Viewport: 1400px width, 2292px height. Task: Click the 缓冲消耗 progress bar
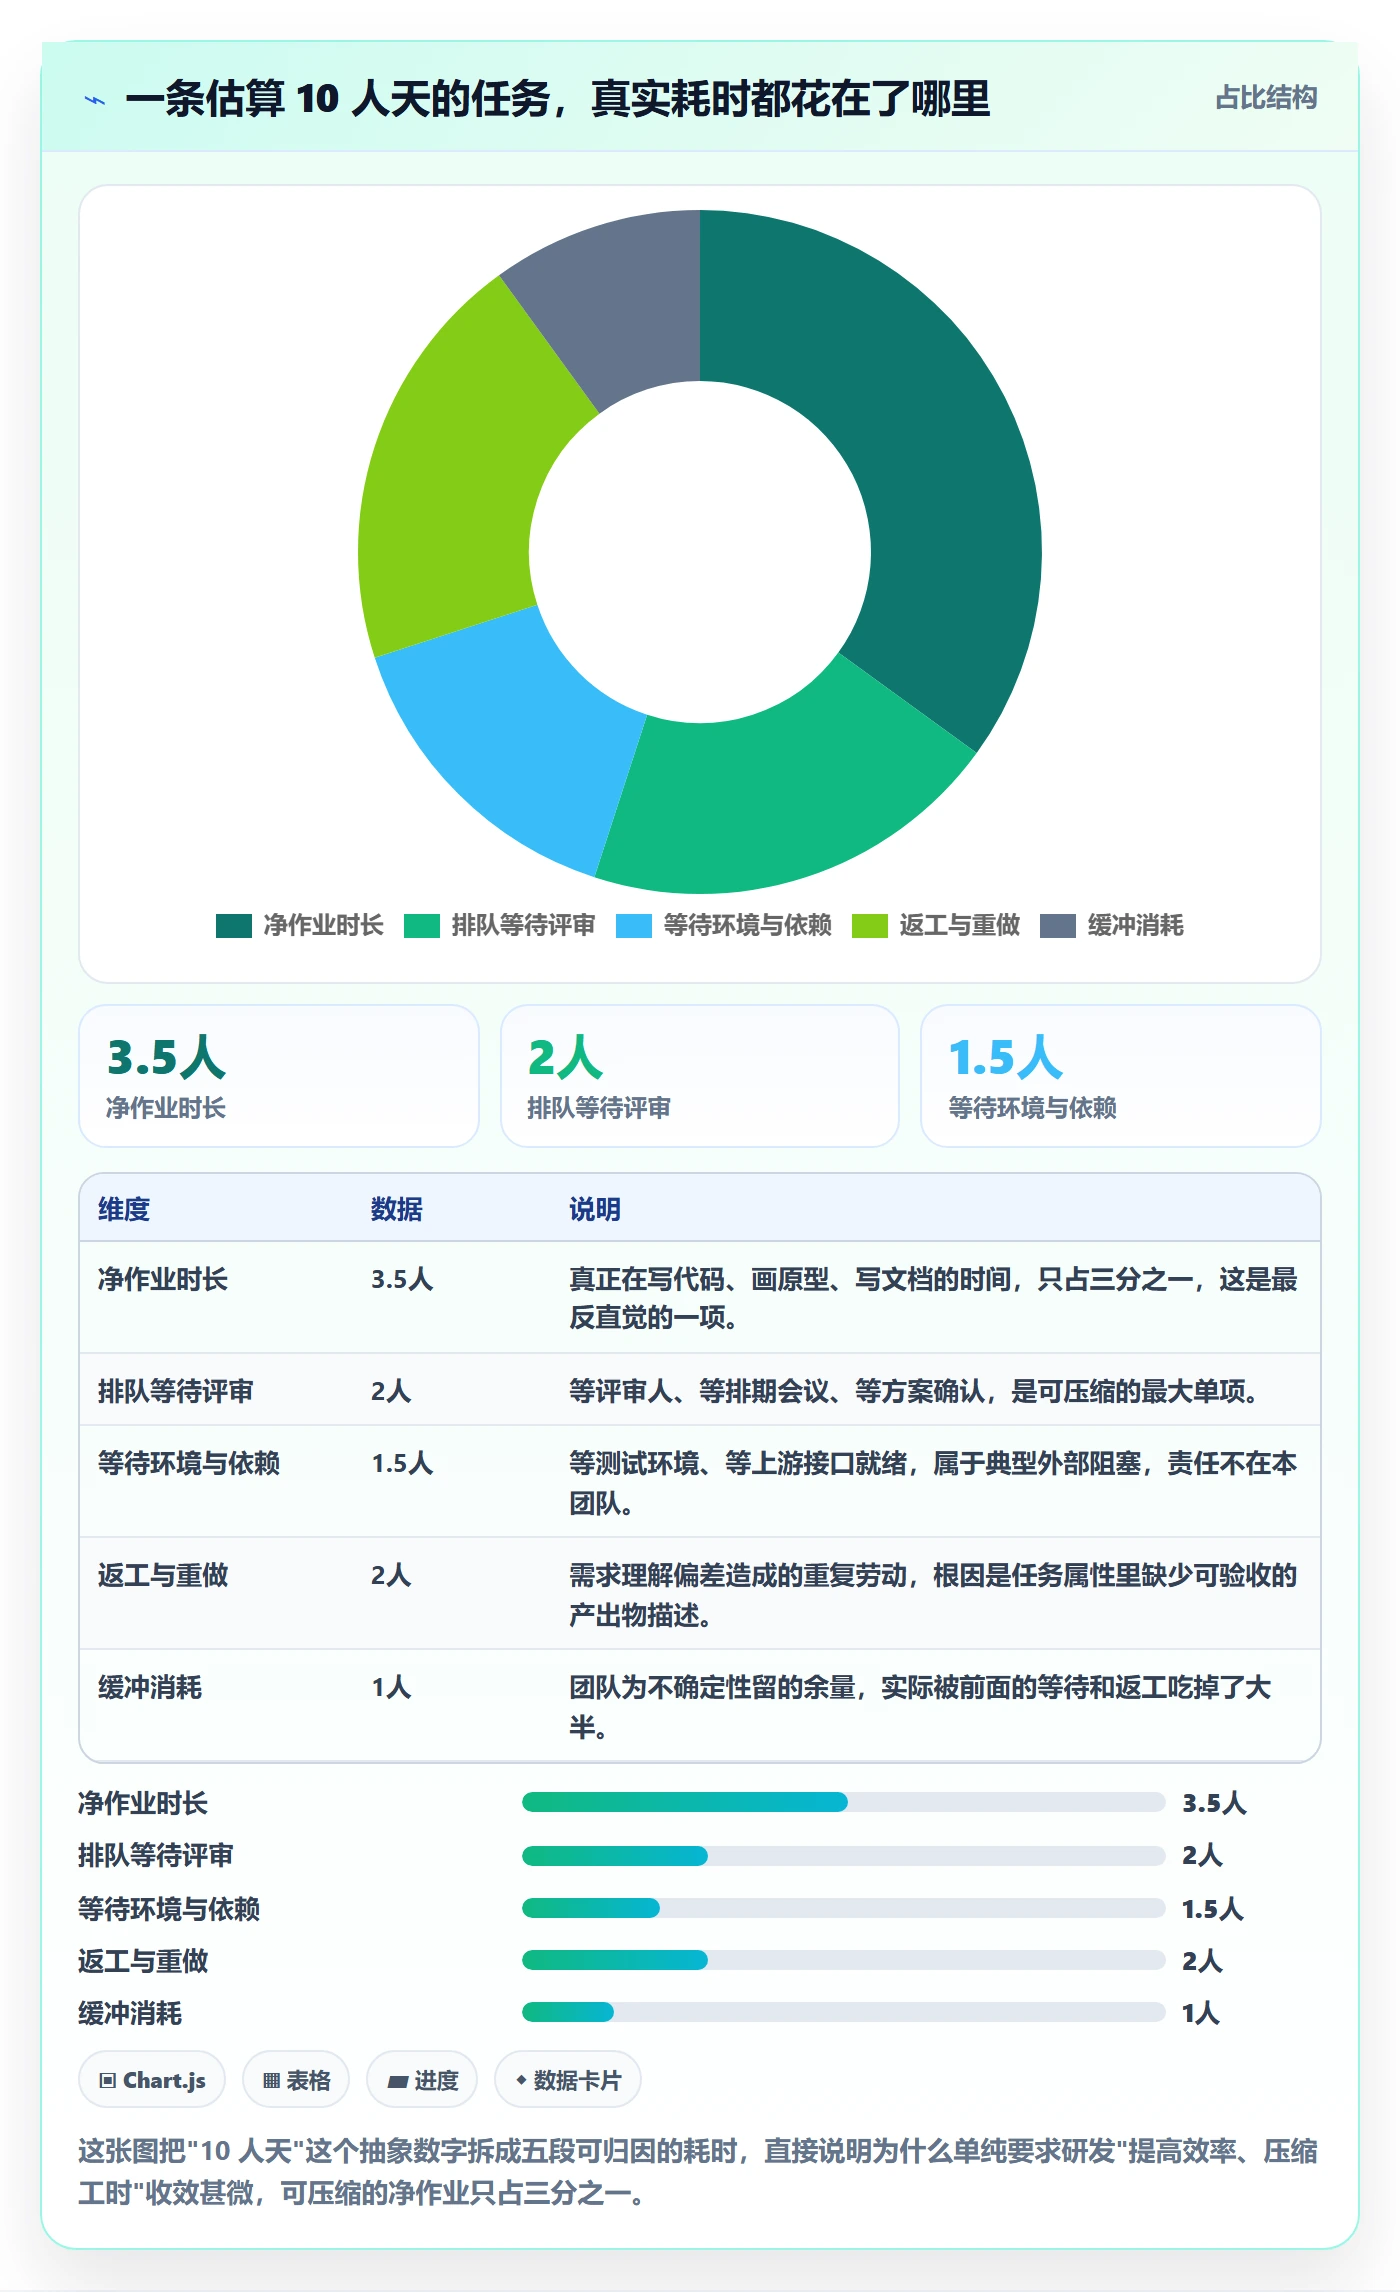coord(844,2012)
